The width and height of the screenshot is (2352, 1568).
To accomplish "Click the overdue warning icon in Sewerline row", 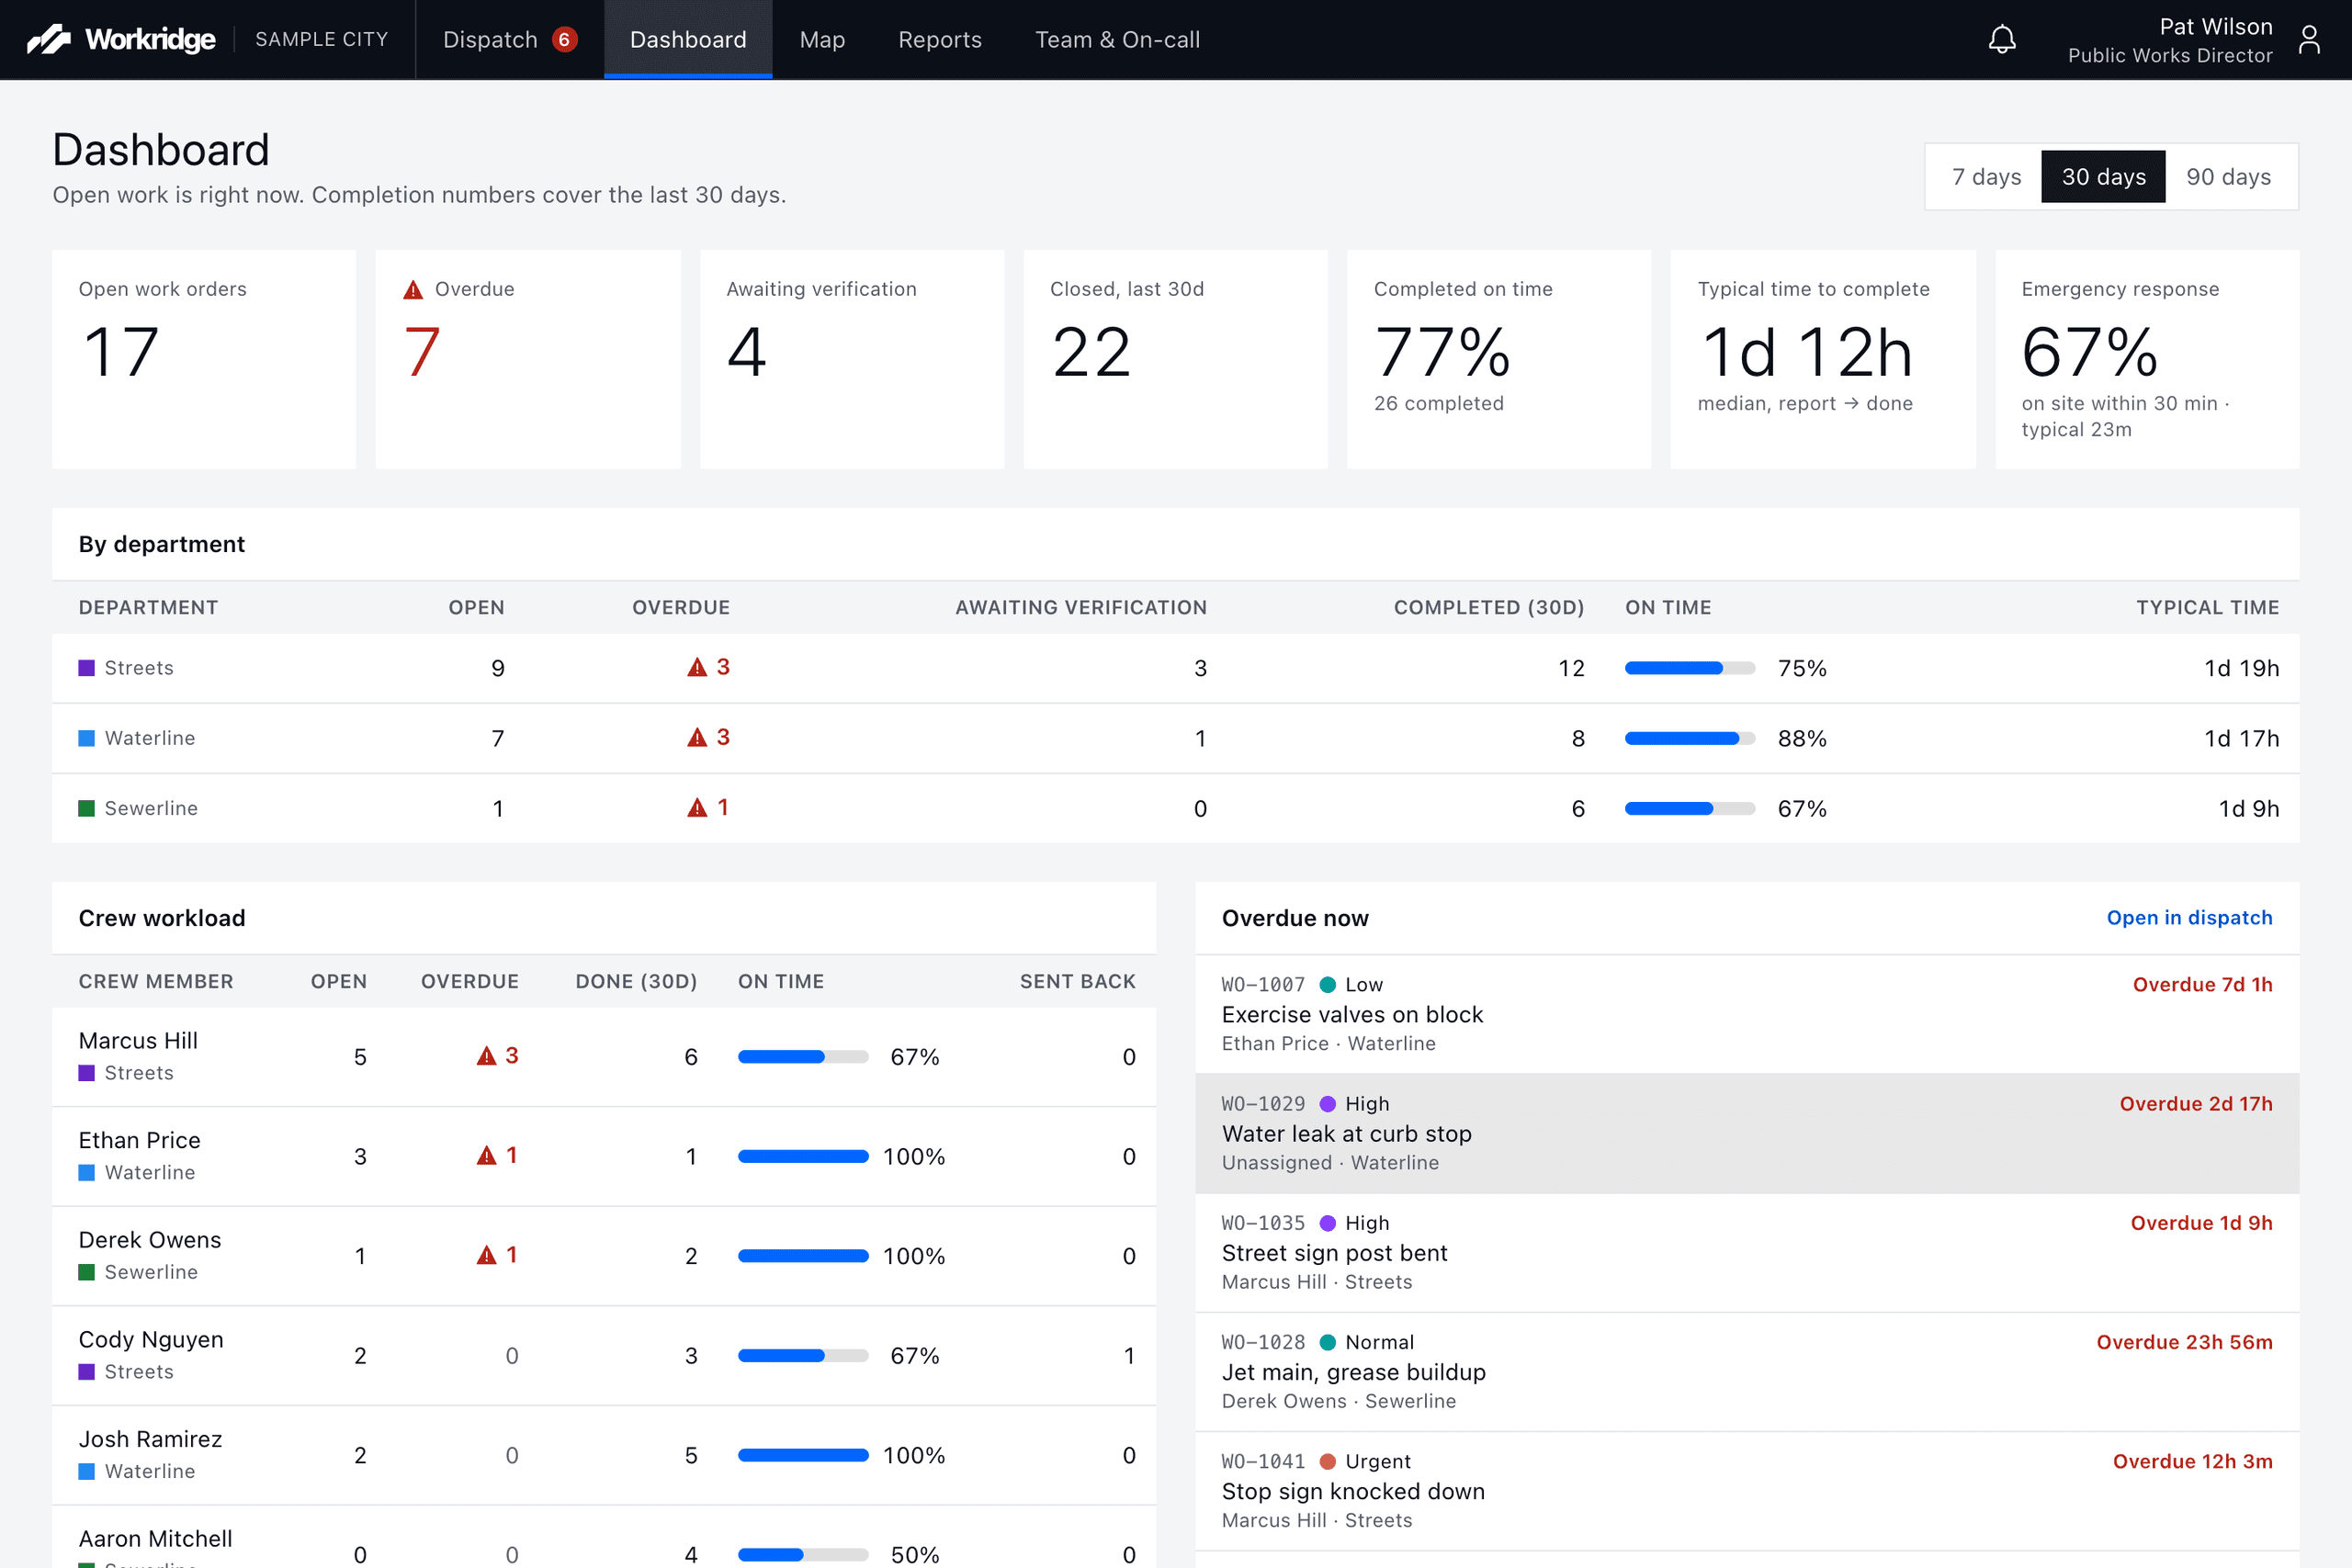I will pyautogui.click(x=697, y=807).
